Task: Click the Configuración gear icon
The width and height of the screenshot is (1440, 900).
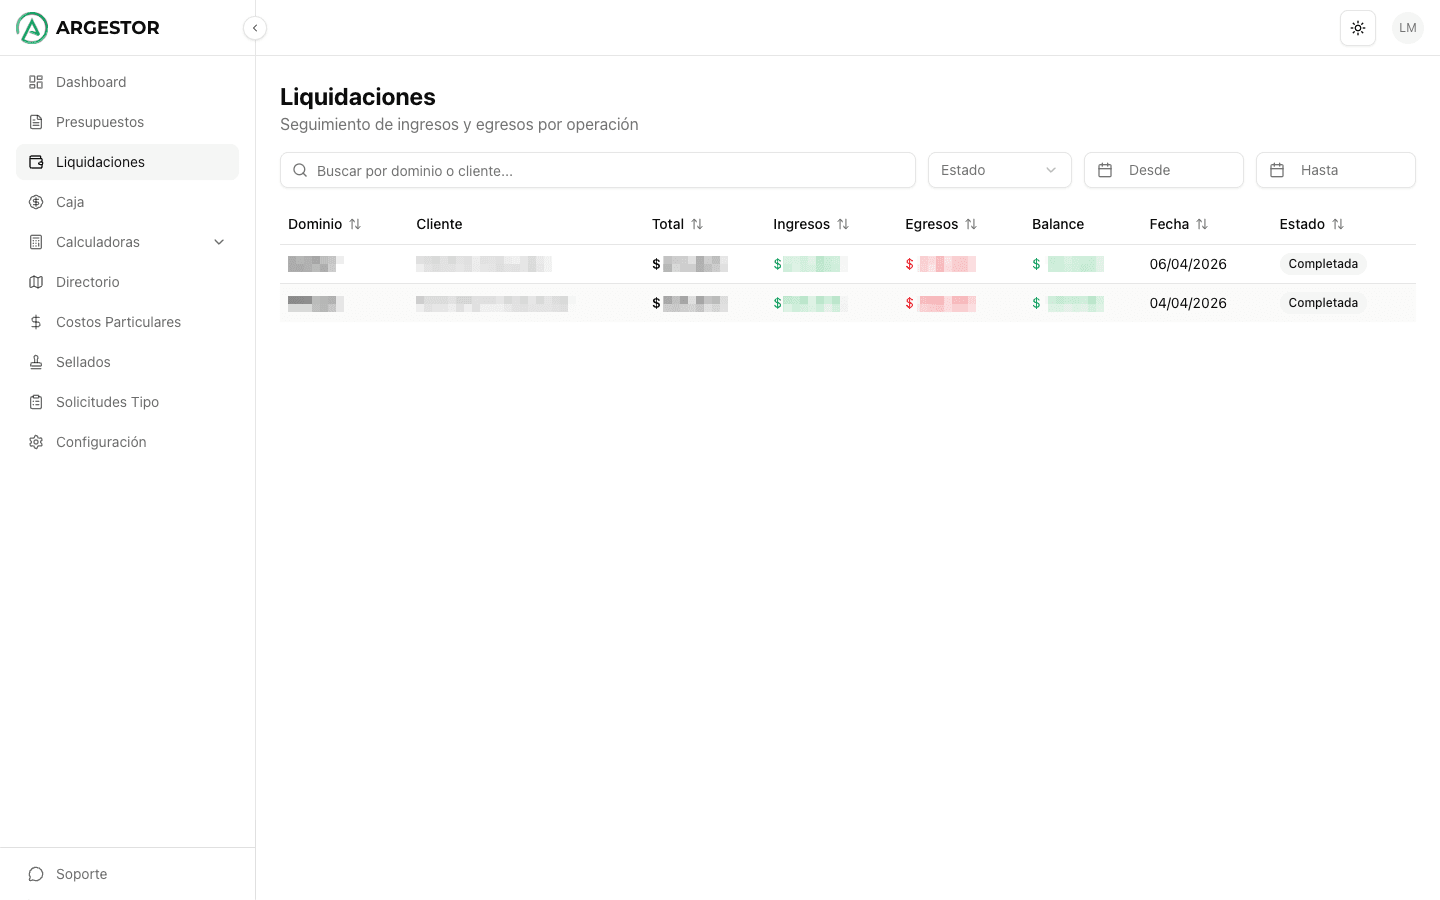Action: 36,442
